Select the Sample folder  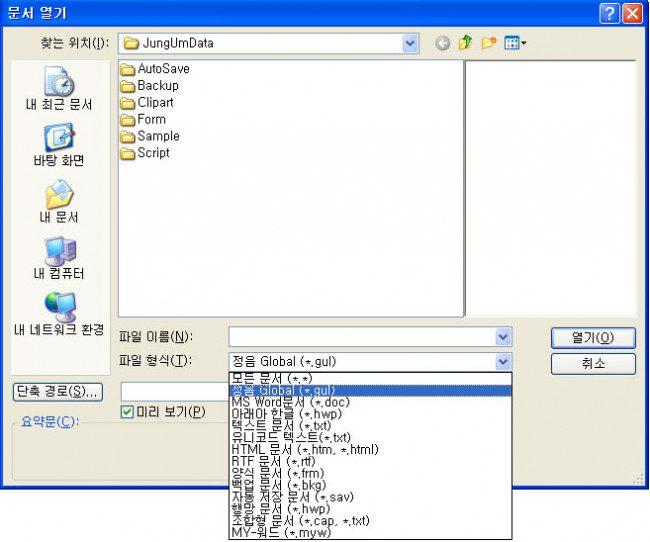pos(150,136)
